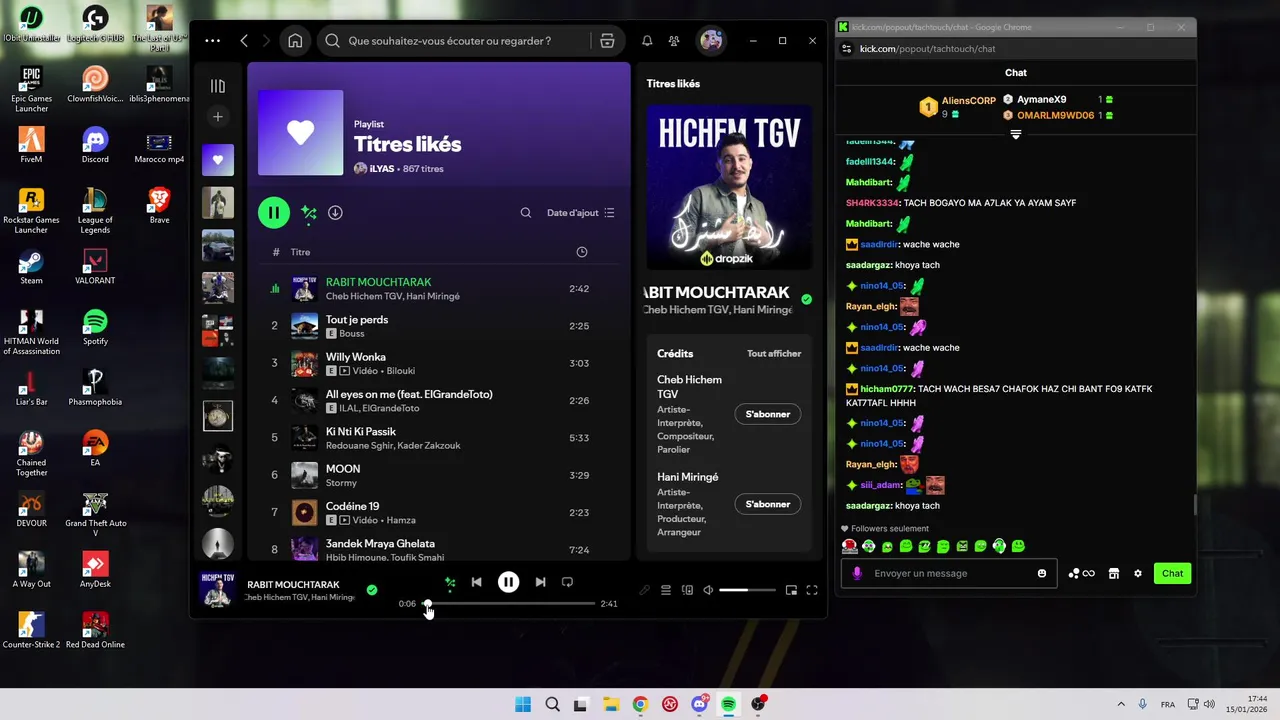Viewport: 1280px width, 720px height.
Task: Switch Spotify to fullscreen view
Action: click(812, 590)
